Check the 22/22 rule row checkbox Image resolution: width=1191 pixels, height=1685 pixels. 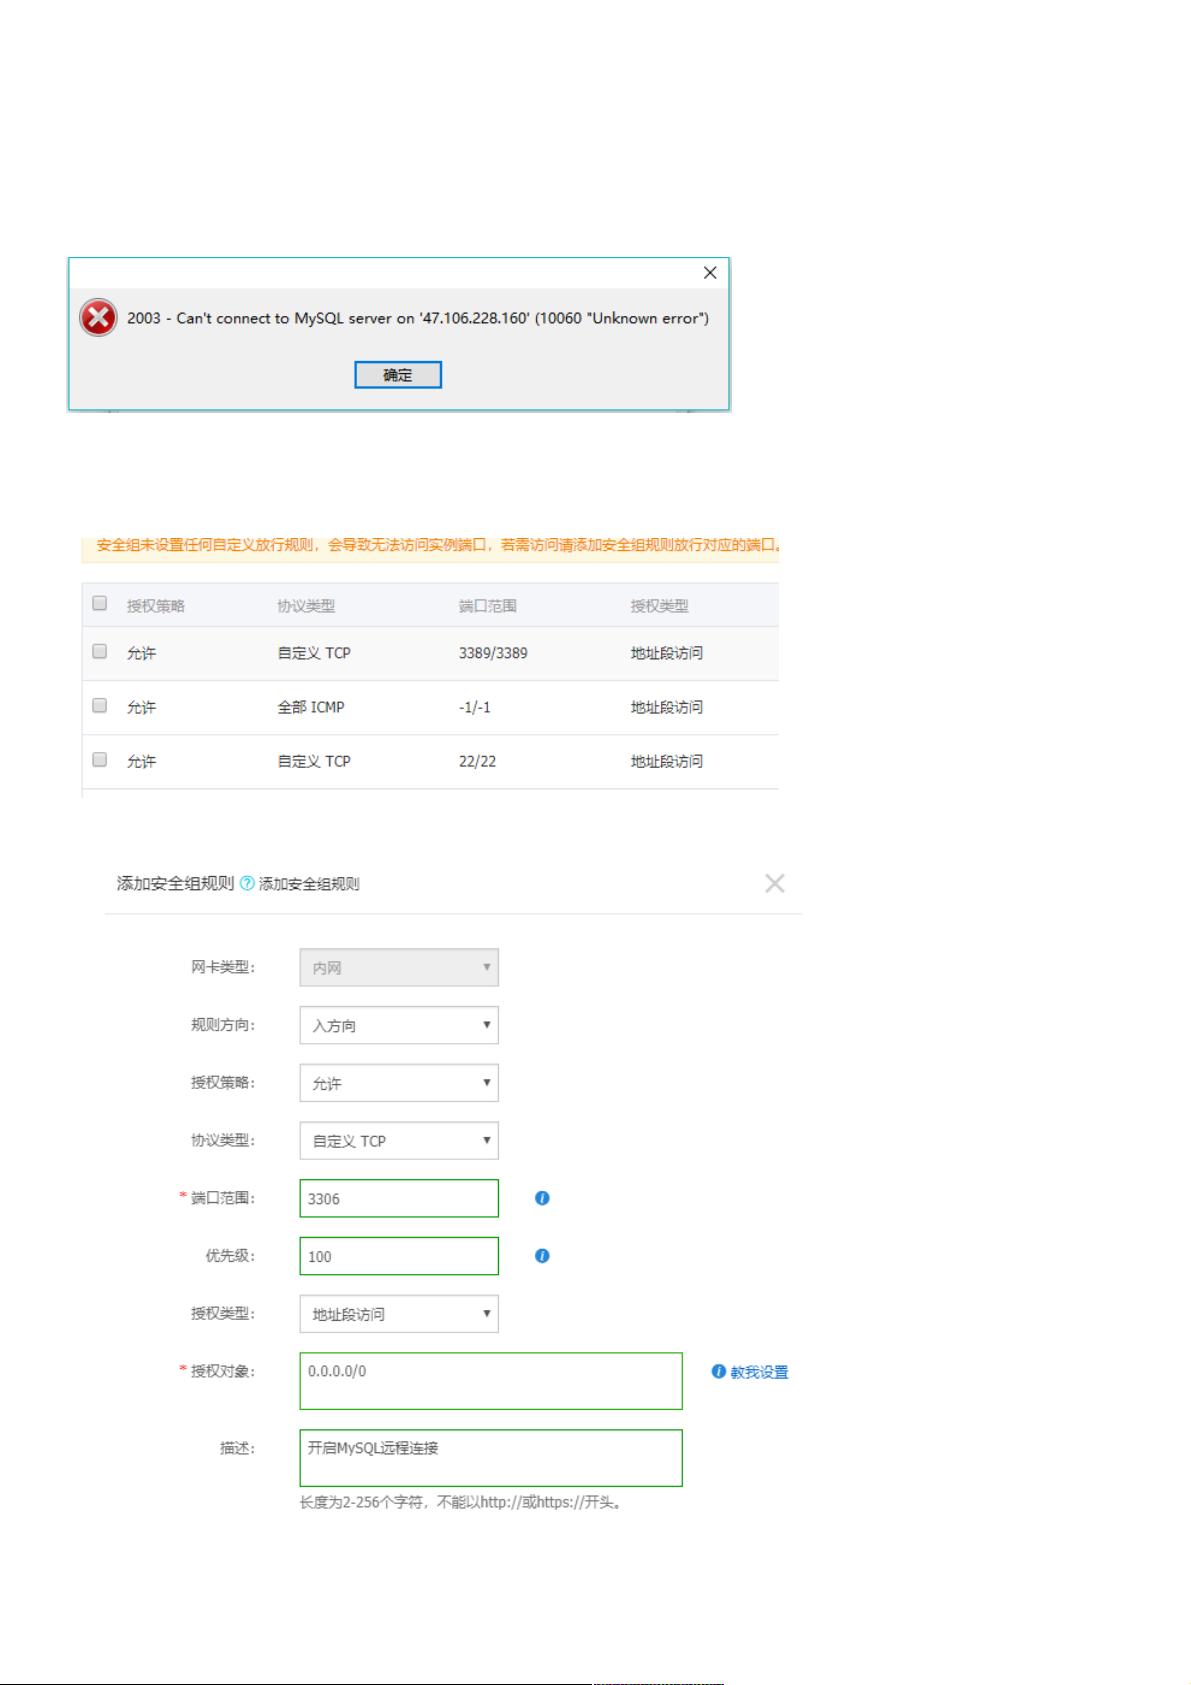pos(100,759)
